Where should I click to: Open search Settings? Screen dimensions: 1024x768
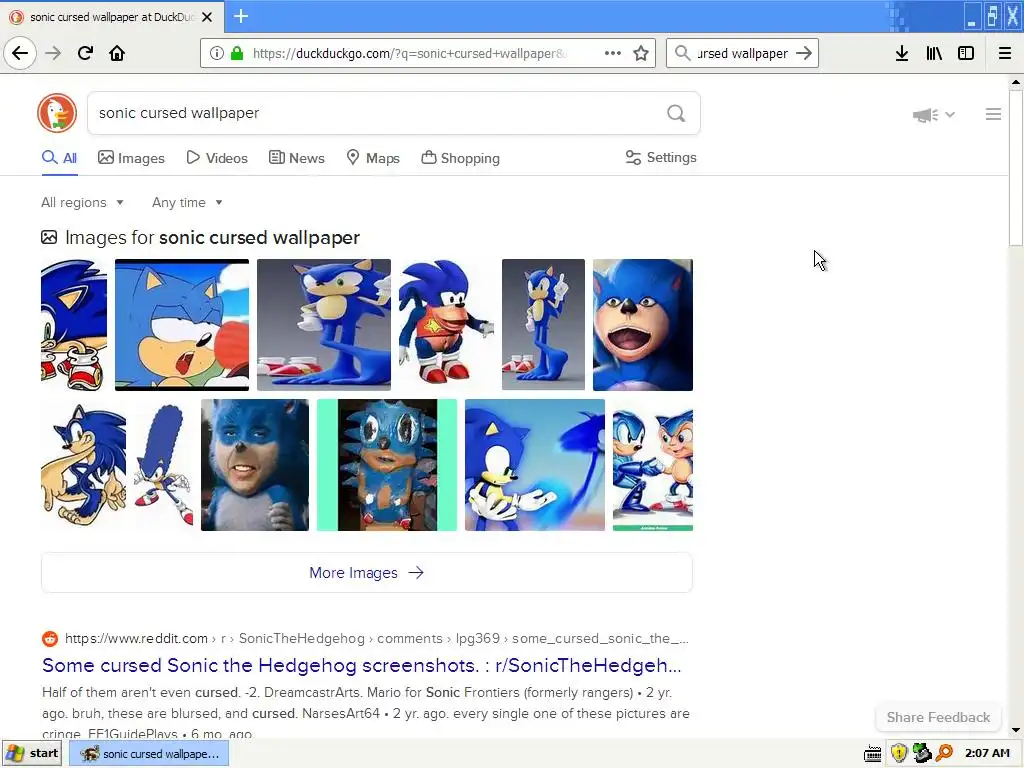pos(661,157)
